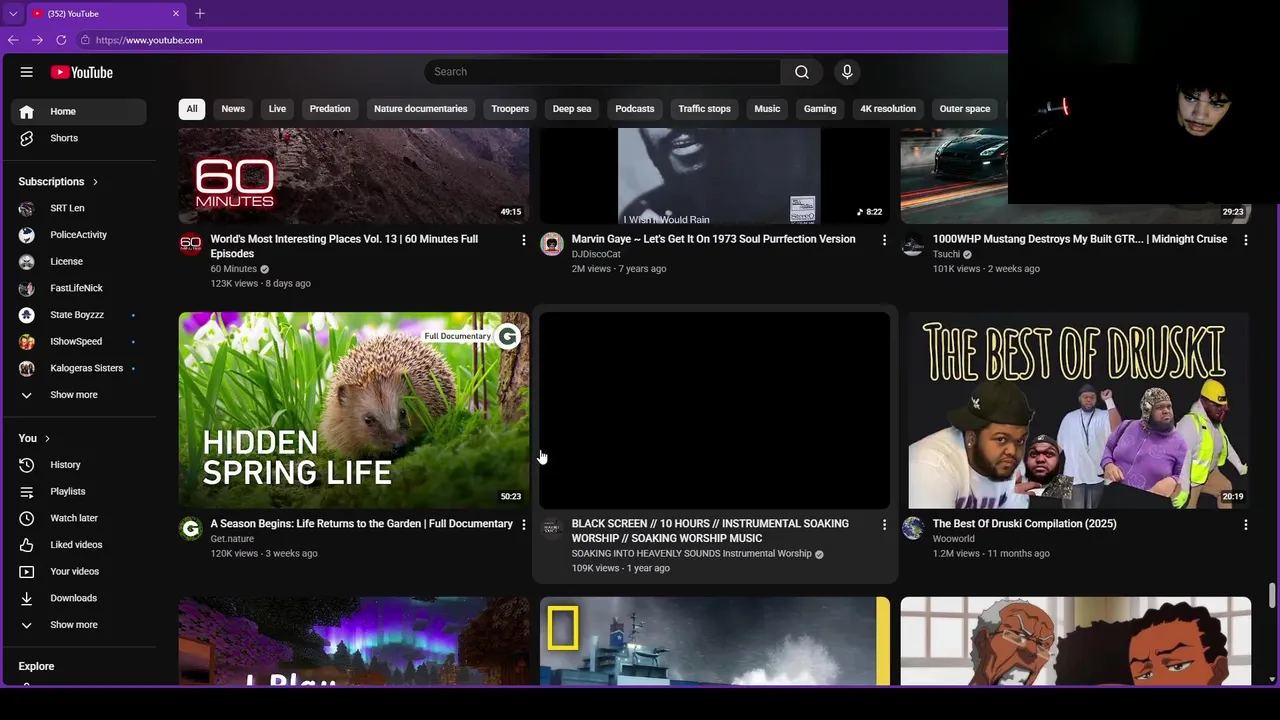Click the YouTube logo
This screenshot has width=1280, height=720.
[x=81, y=72]
